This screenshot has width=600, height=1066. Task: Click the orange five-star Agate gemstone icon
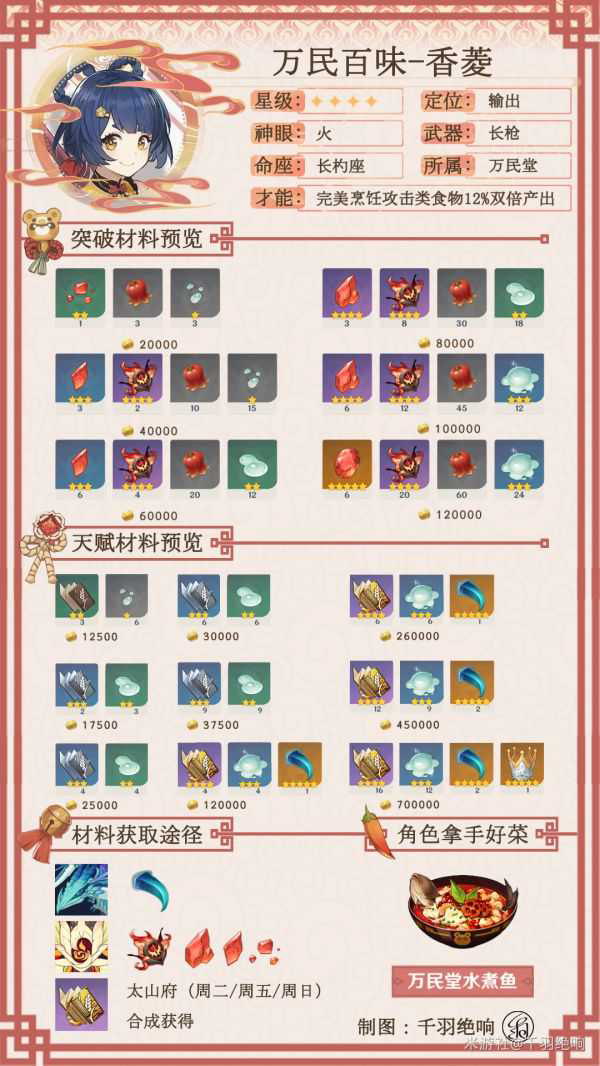coord(347,464)
